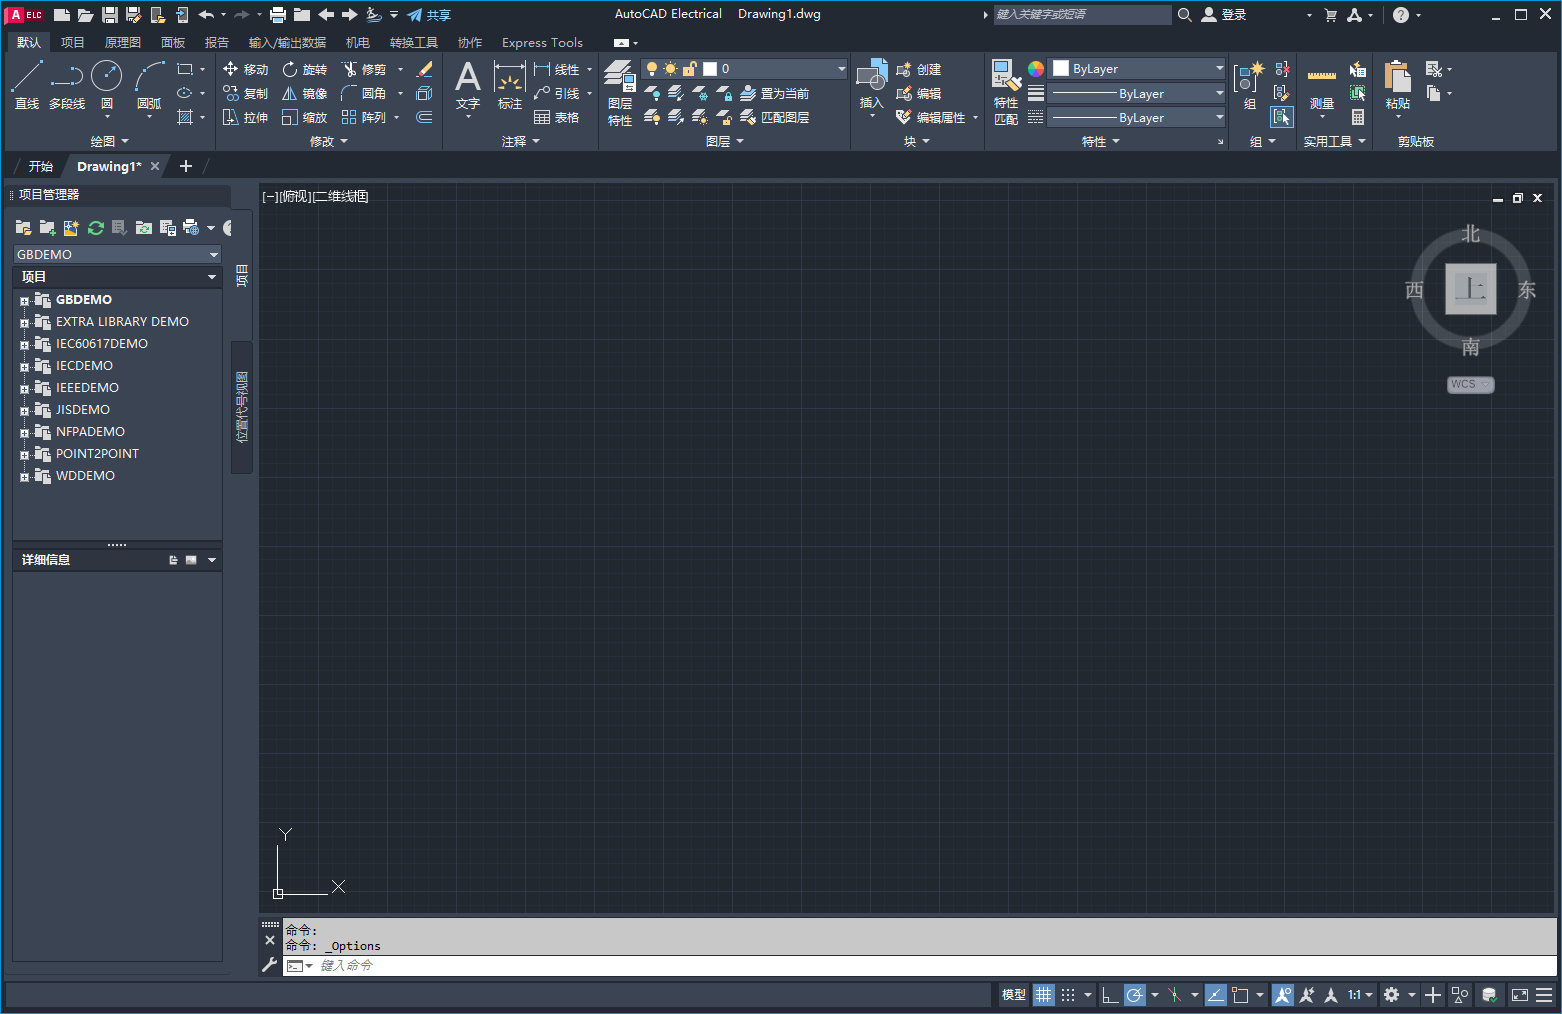Screen dimensions: 1562x1014
Task: Click the color wheel swatch in Properties panel
Action: tap(1034, 68)
